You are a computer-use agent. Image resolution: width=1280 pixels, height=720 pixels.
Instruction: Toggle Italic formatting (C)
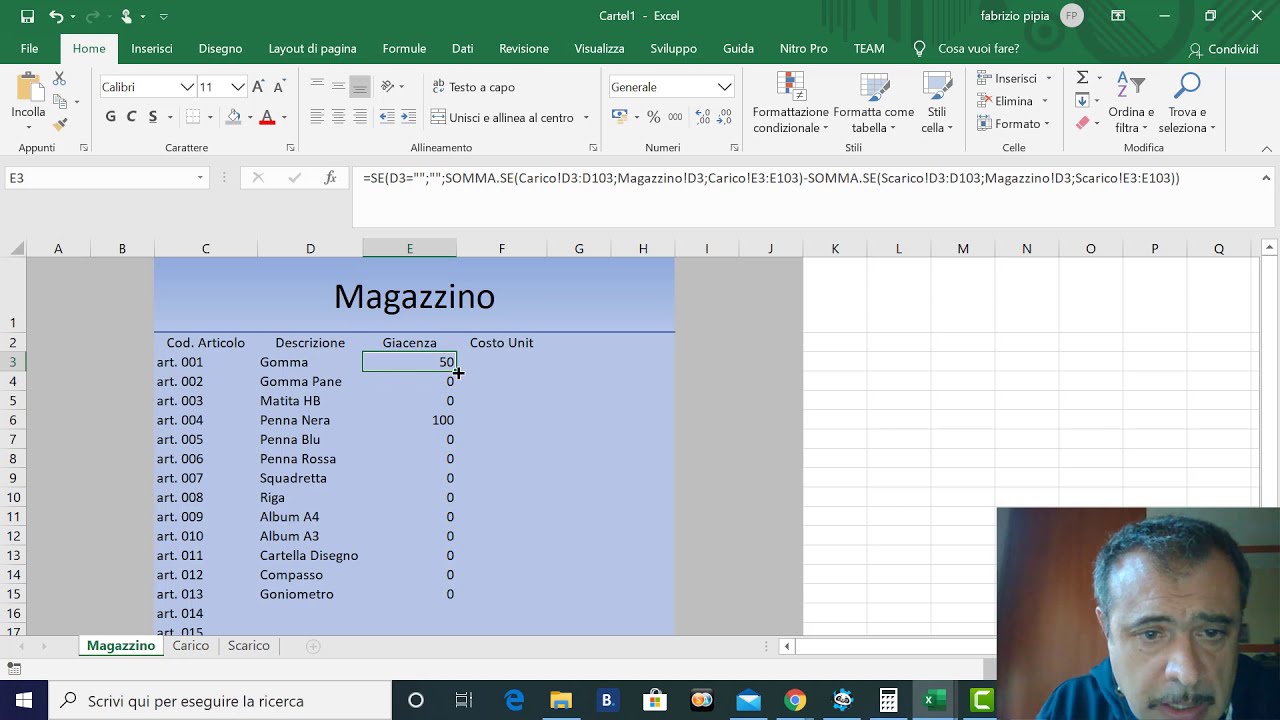[131, 117]
